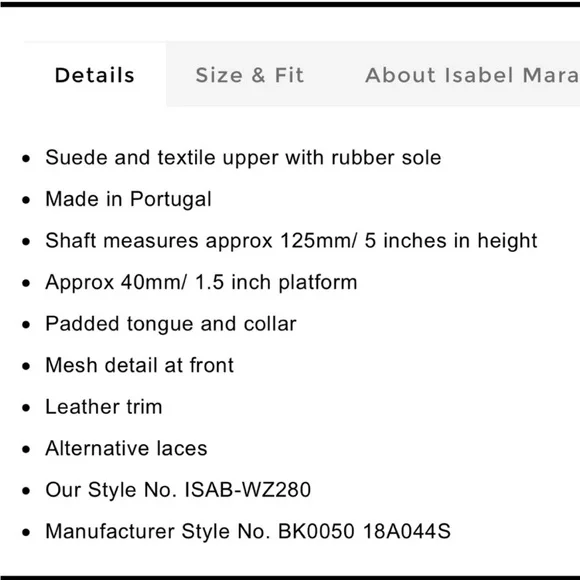This screenshot has width=580, height=580.
Task: Click the bullet beside Our Style No.
Action: (x=26, y=491)
